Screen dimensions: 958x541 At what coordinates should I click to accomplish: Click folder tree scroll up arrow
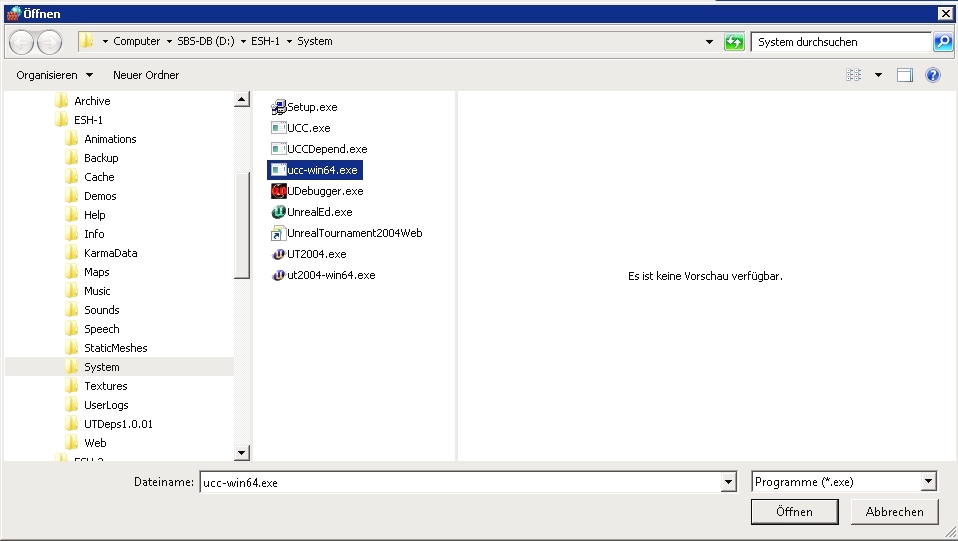242,99
